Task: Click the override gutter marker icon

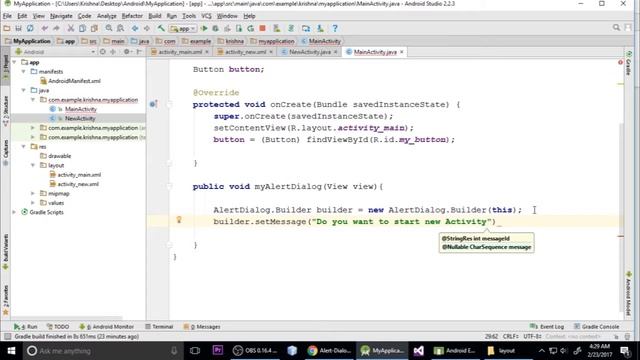Action: pos(153,104)
